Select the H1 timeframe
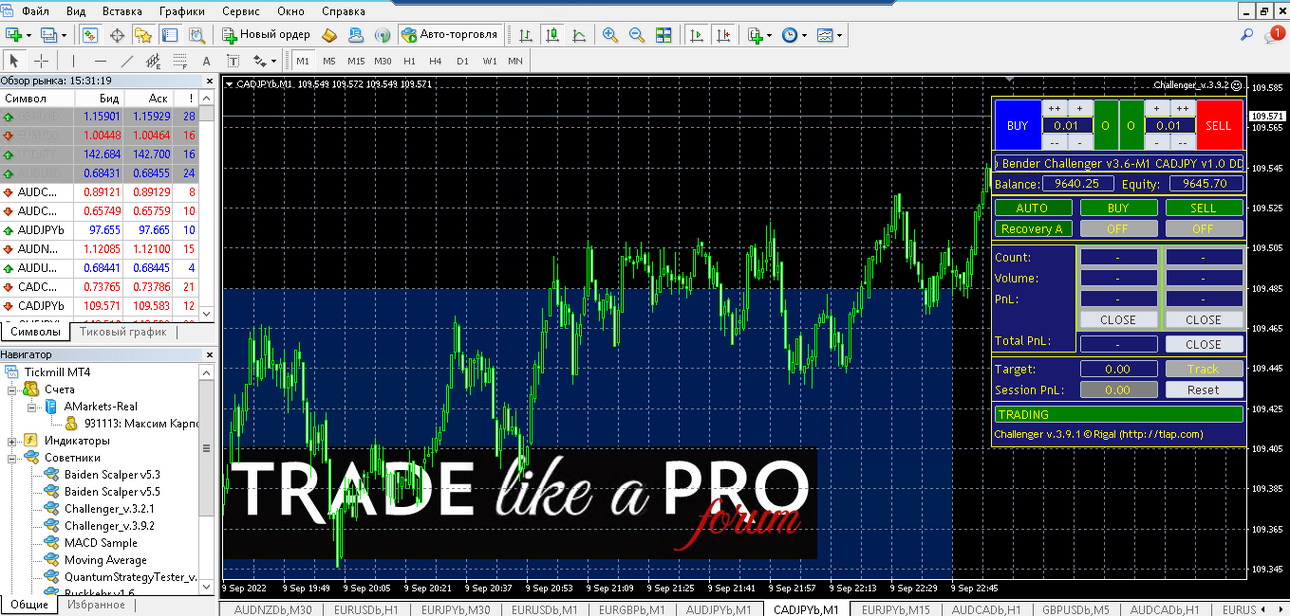1290x616 pixels. [409, 61]
